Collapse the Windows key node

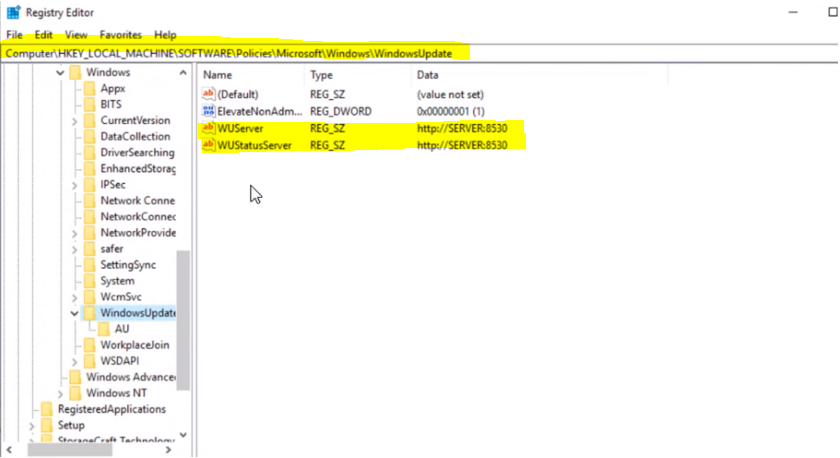(60, 72)
